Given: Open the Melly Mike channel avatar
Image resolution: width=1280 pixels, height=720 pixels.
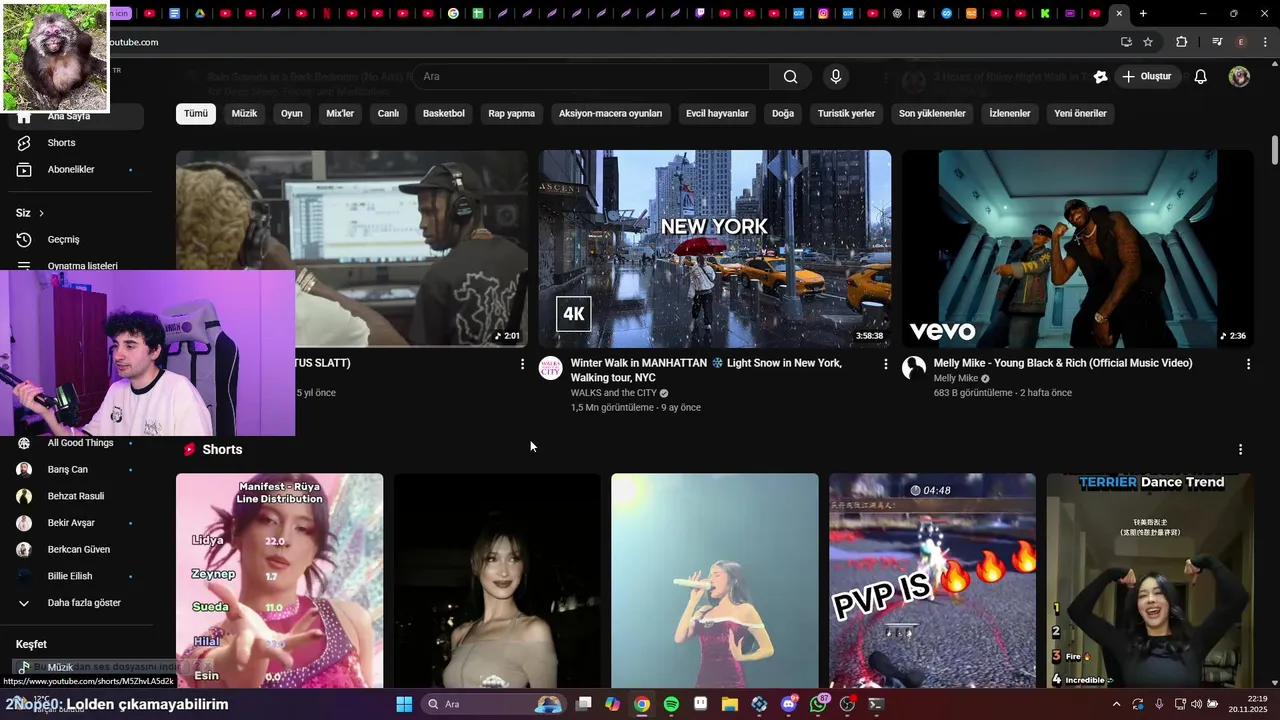Looking at the screenshot, I should click(914, 368).
